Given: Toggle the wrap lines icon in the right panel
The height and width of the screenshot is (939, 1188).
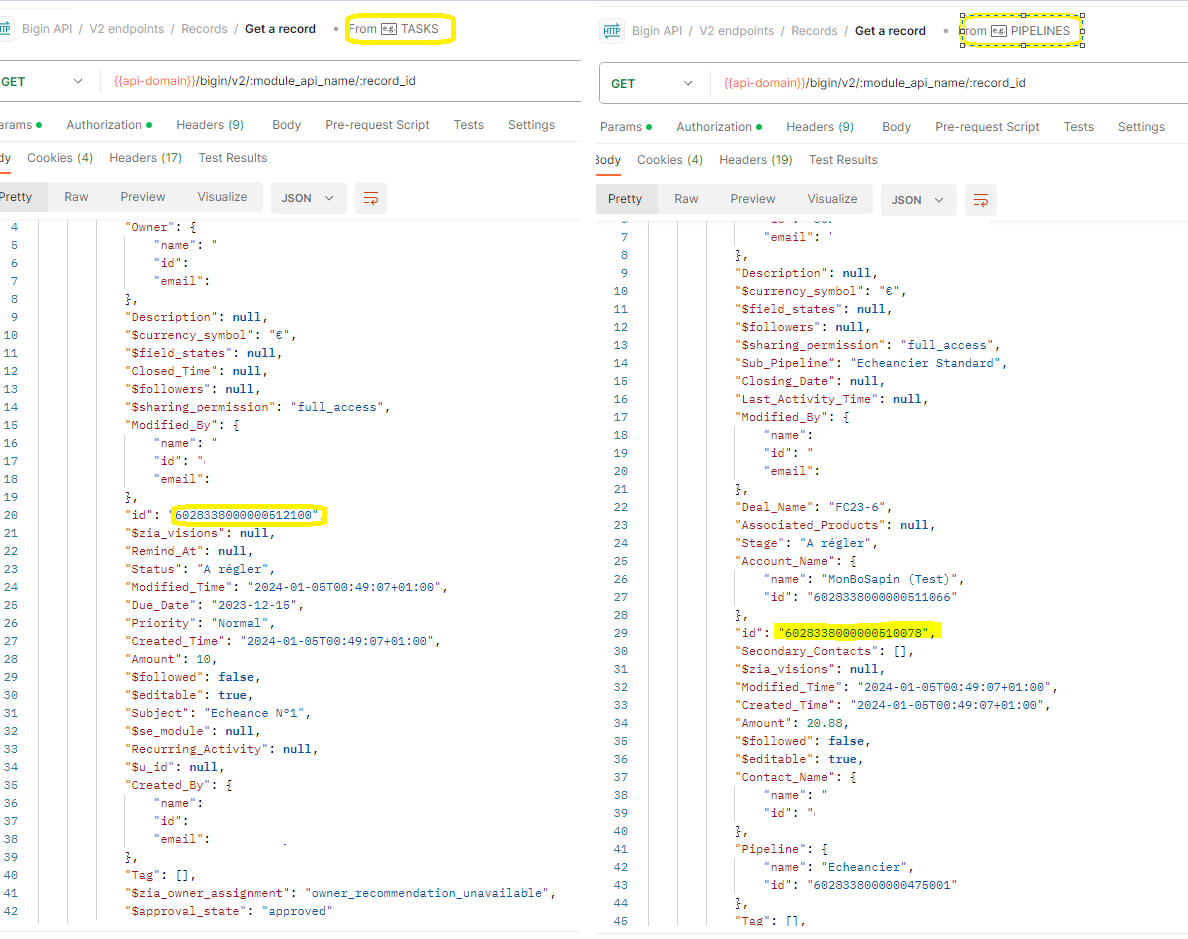Looking at the screenshot, I should 980,200.
